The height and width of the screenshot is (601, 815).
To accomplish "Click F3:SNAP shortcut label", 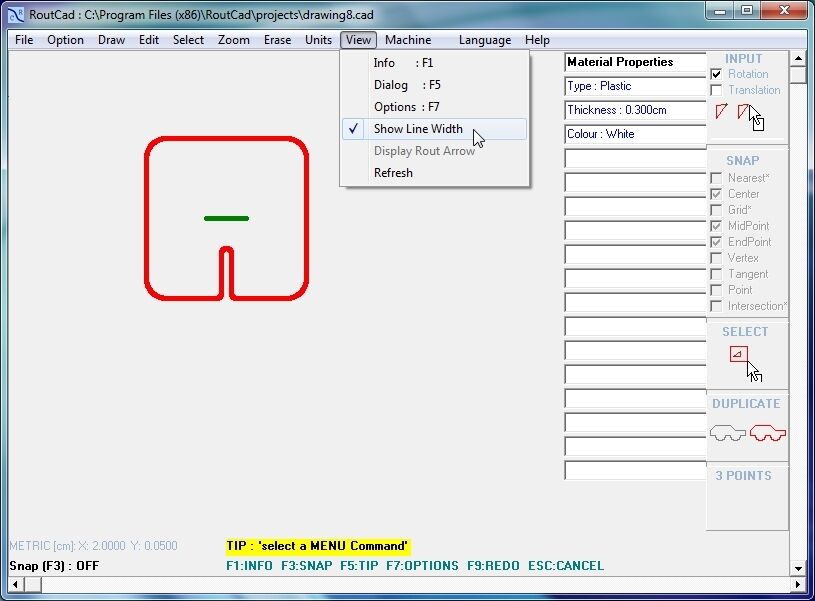I will [307, 566].
